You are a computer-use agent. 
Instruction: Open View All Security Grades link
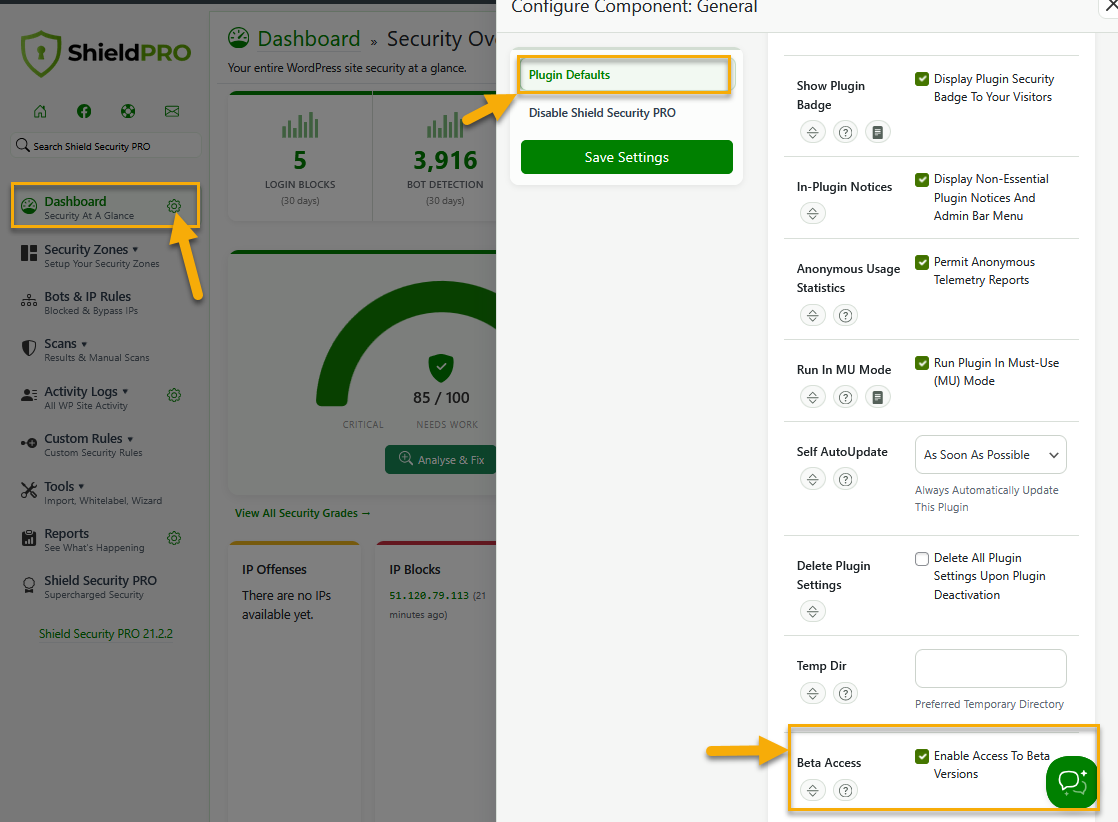pos(302,513)
